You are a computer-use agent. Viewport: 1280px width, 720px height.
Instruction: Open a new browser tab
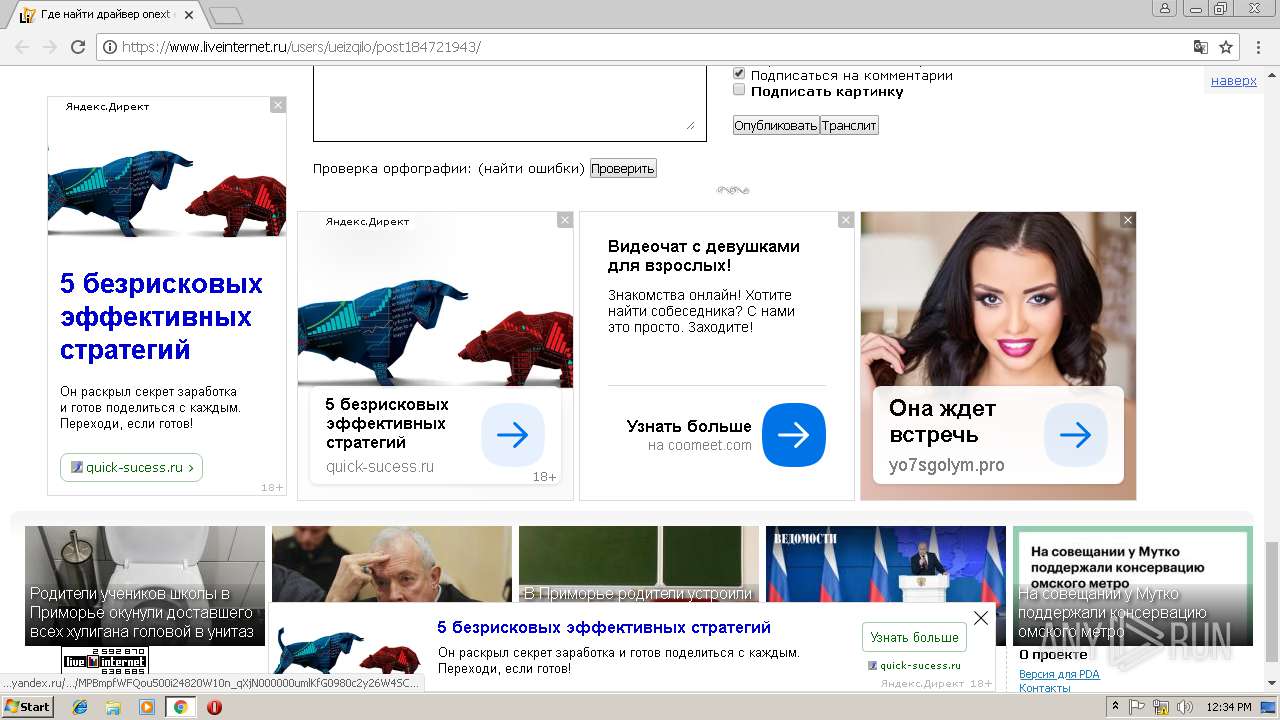click(226, 15)
